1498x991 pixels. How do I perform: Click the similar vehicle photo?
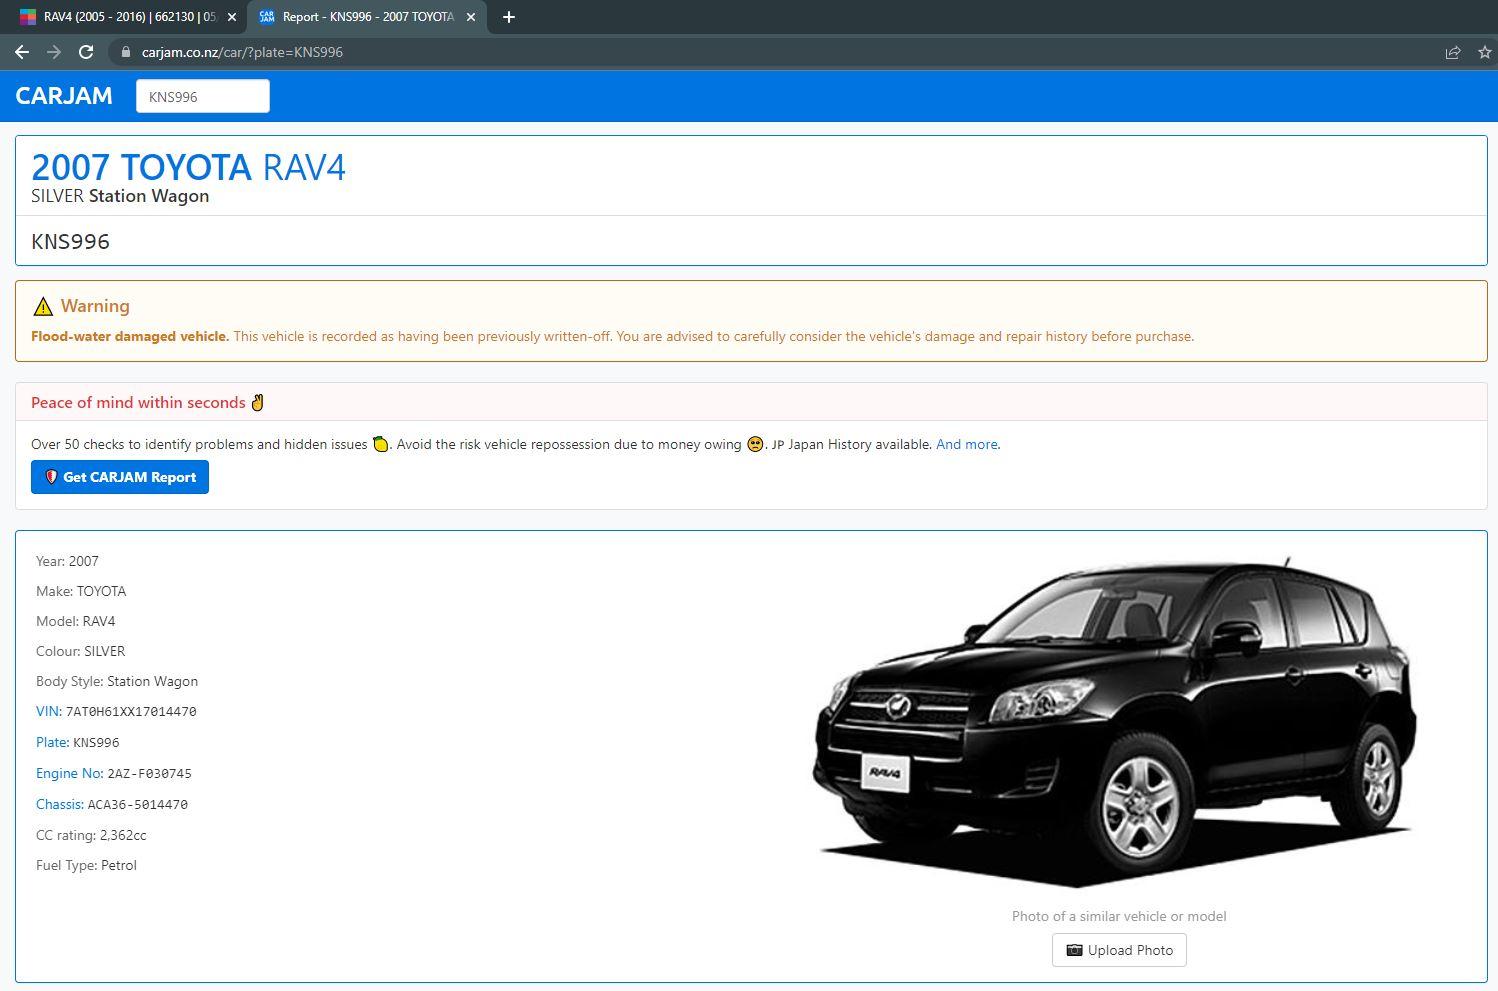pyautogui.click(x=1118, y=722)
